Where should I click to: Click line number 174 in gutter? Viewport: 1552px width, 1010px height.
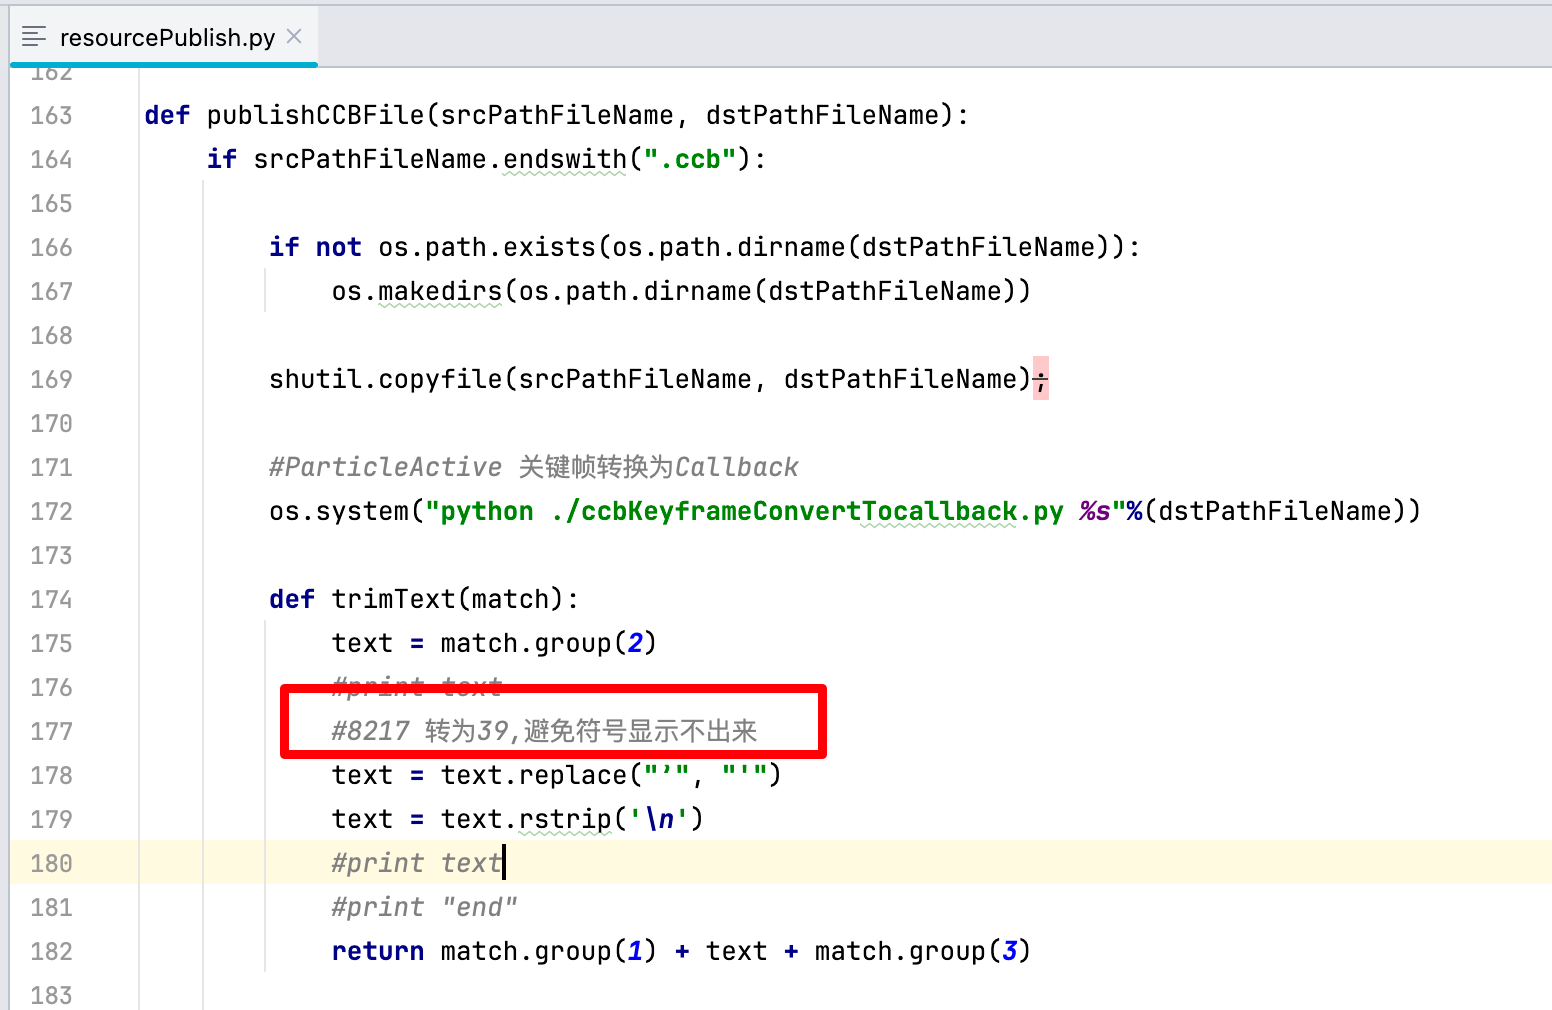pos(51,600)
